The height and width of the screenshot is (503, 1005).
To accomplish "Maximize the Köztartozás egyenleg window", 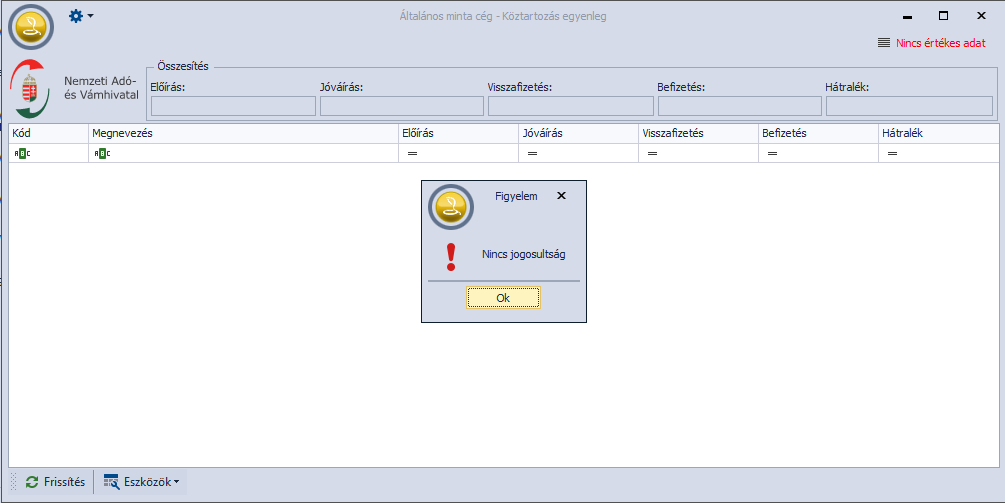I will 943,16.
